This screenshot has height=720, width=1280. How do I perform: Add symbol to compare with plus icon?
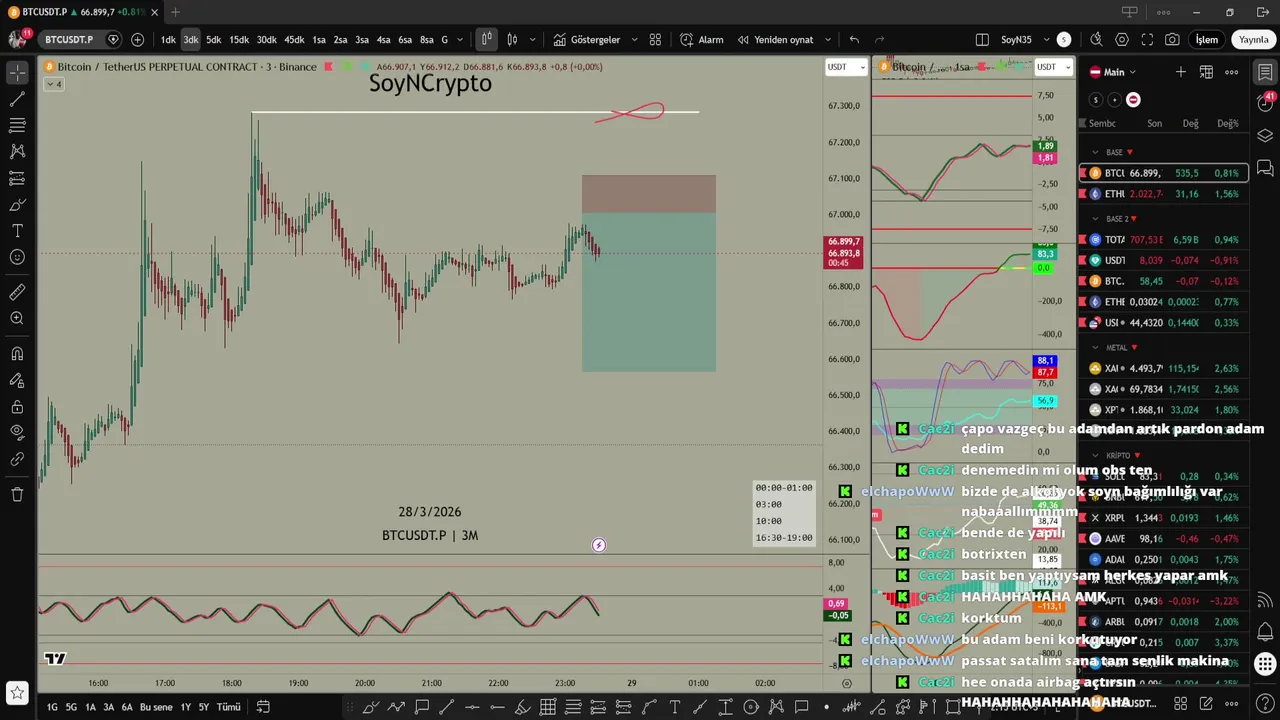pos(137,40)
